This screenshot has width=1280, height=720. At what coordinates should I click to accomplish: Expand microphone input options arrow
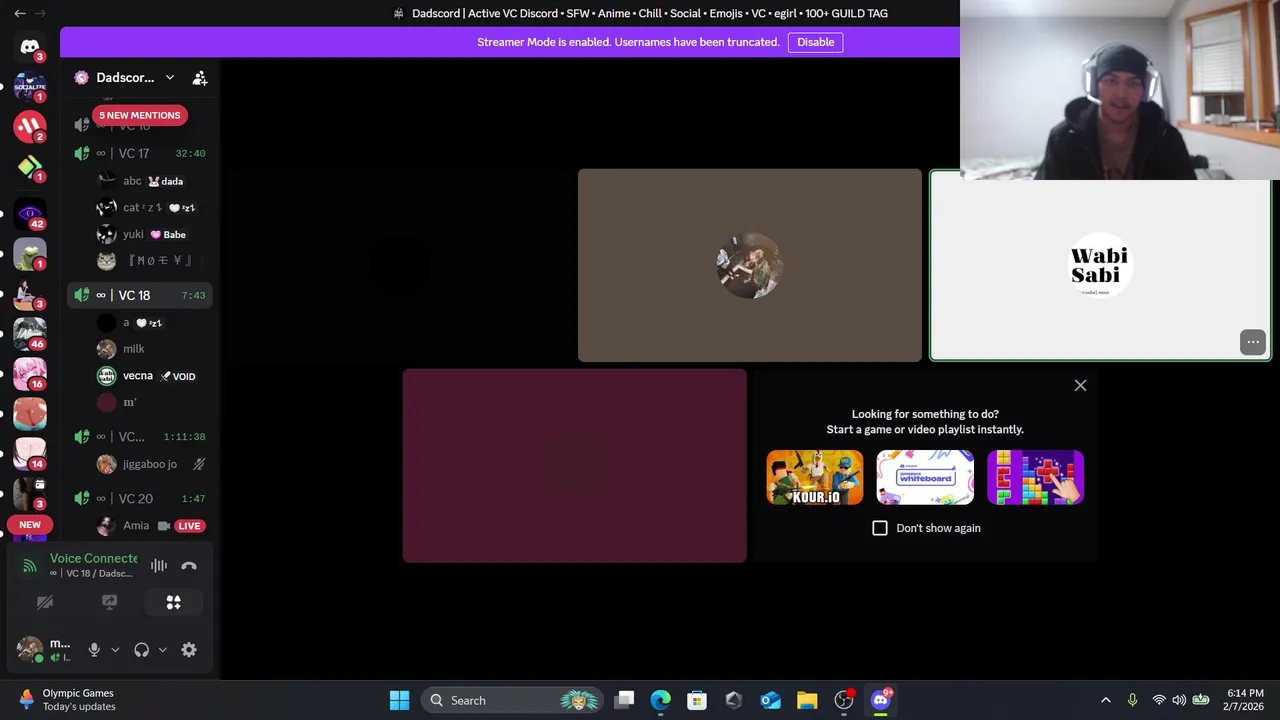[115, 650]
